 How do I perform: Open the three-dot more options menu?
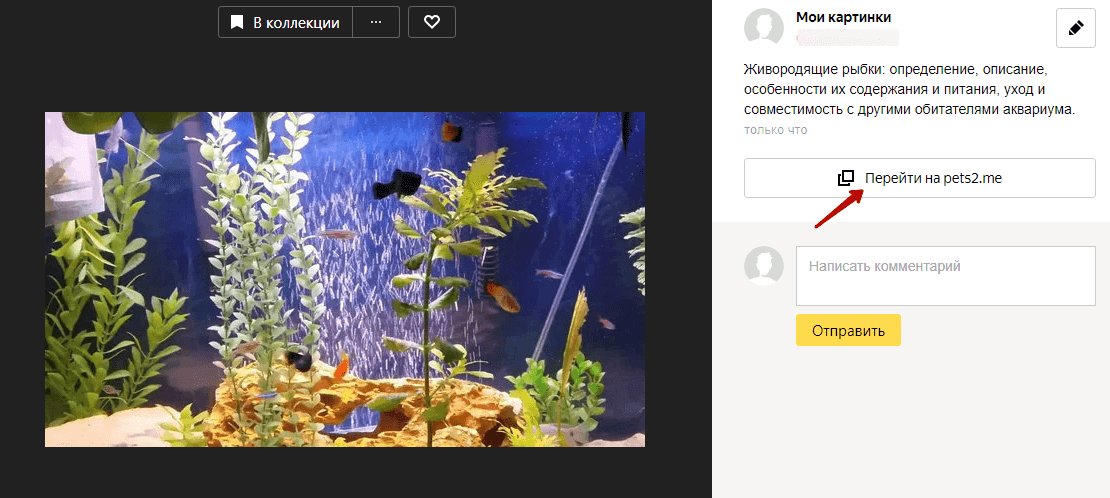376,22
